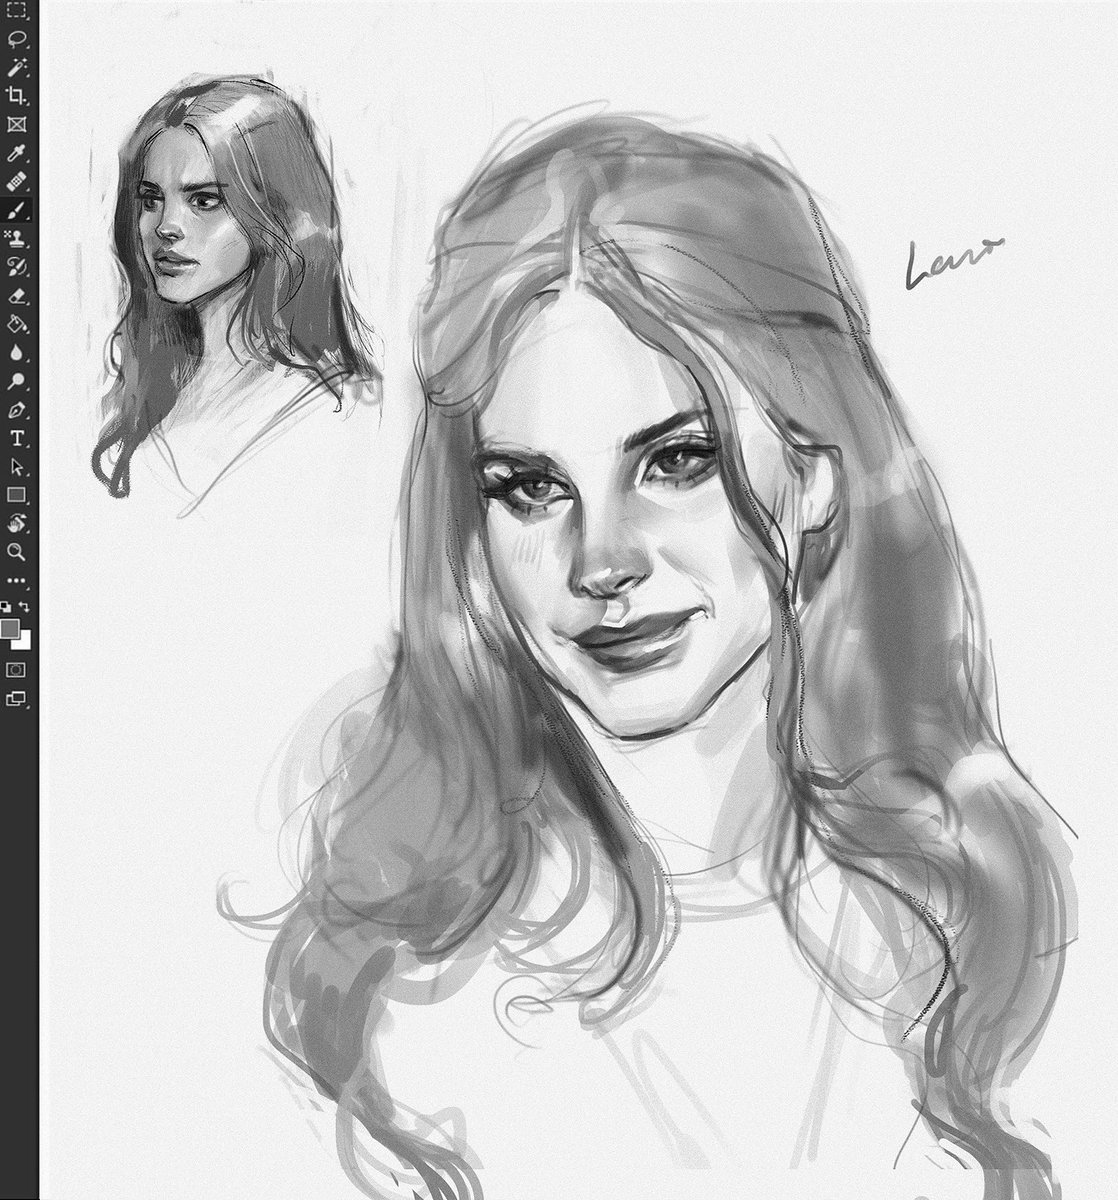Select the Path Selection arrow tool
The image size is (1118, 1200).
coord(17,466)
